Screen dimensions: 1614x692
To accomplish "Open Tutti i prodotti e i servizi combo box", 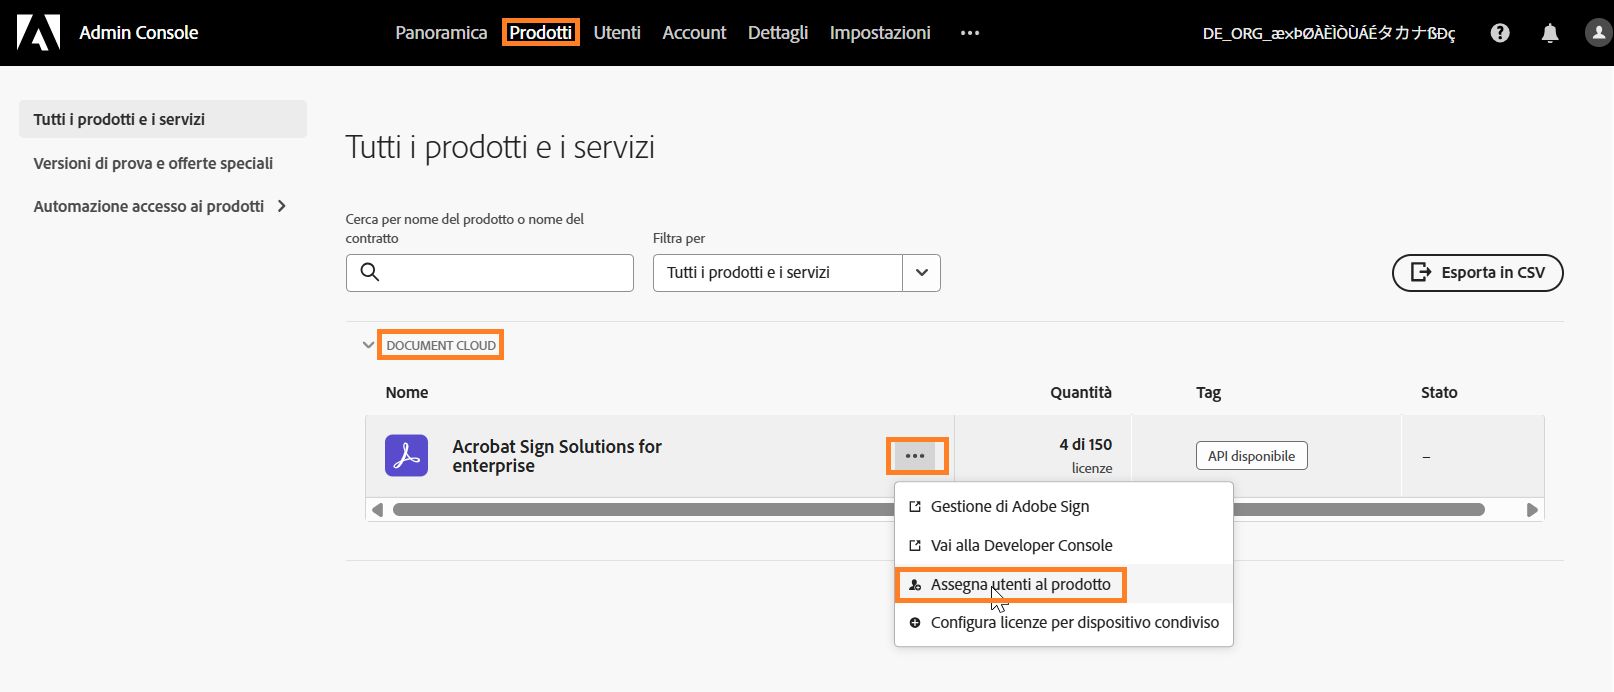I will 796,272.
